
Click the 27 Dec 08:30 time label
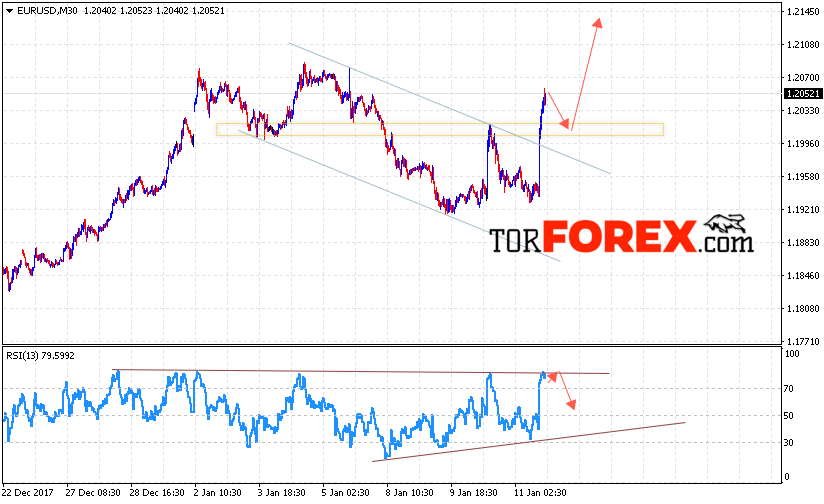coord(93,493)
